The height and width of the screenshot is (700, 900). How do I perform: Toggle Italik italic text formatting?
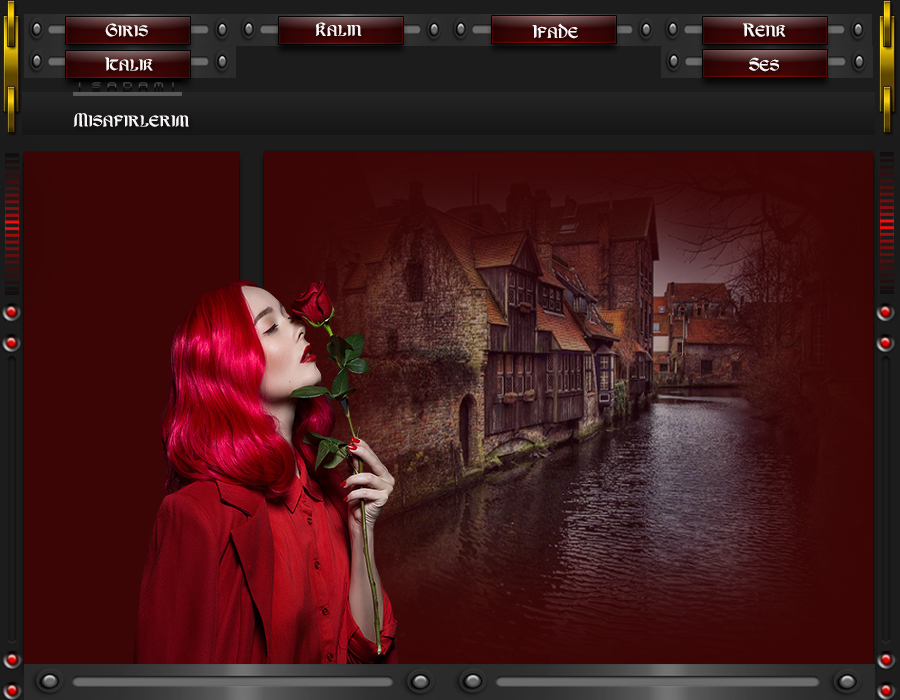[127, 64]
